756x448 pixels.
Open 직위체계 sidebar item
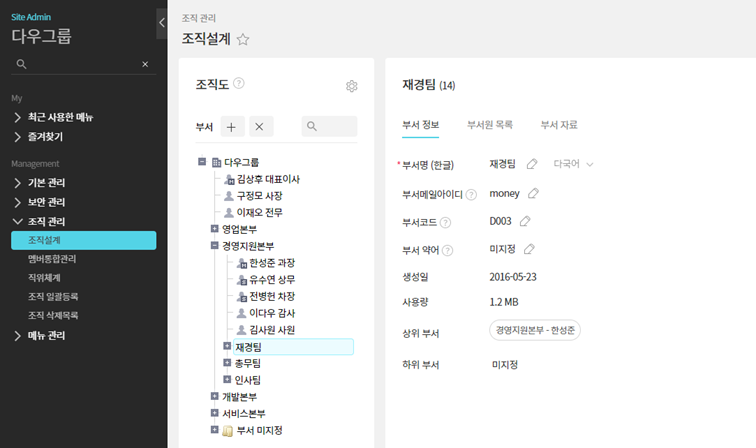pos(44,278)
